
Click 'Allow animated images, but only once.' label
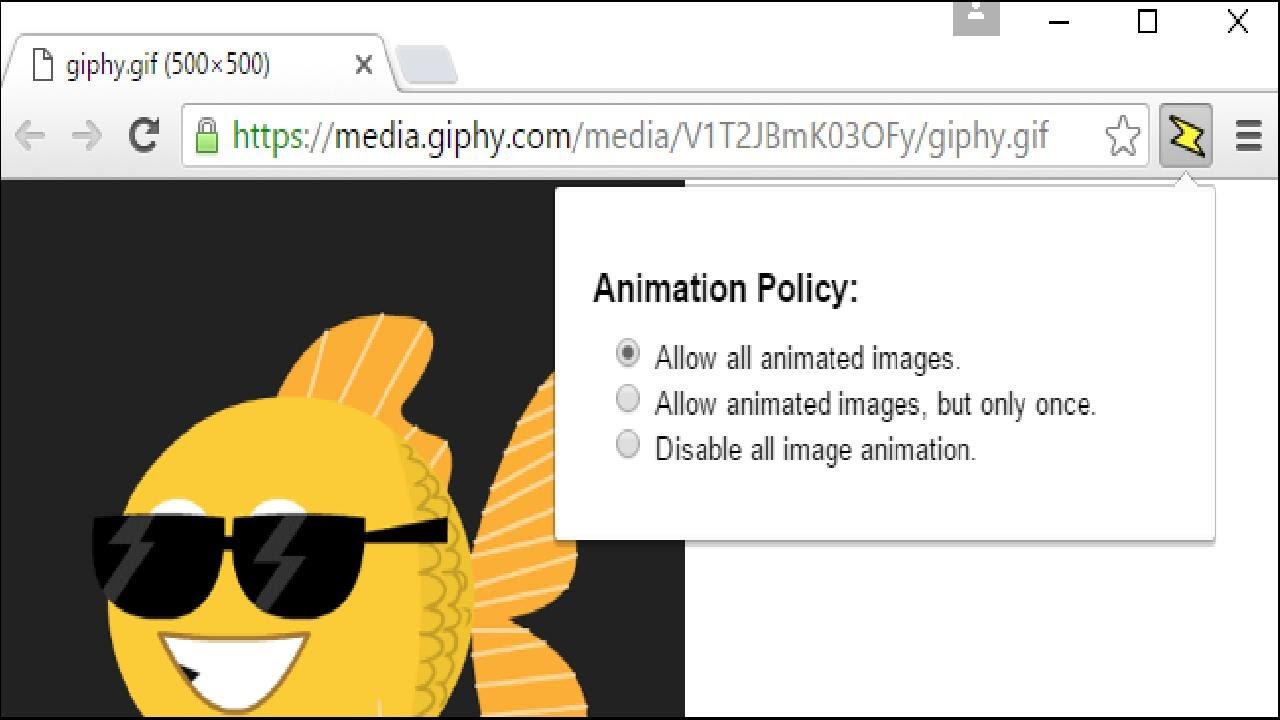(875, 404)
